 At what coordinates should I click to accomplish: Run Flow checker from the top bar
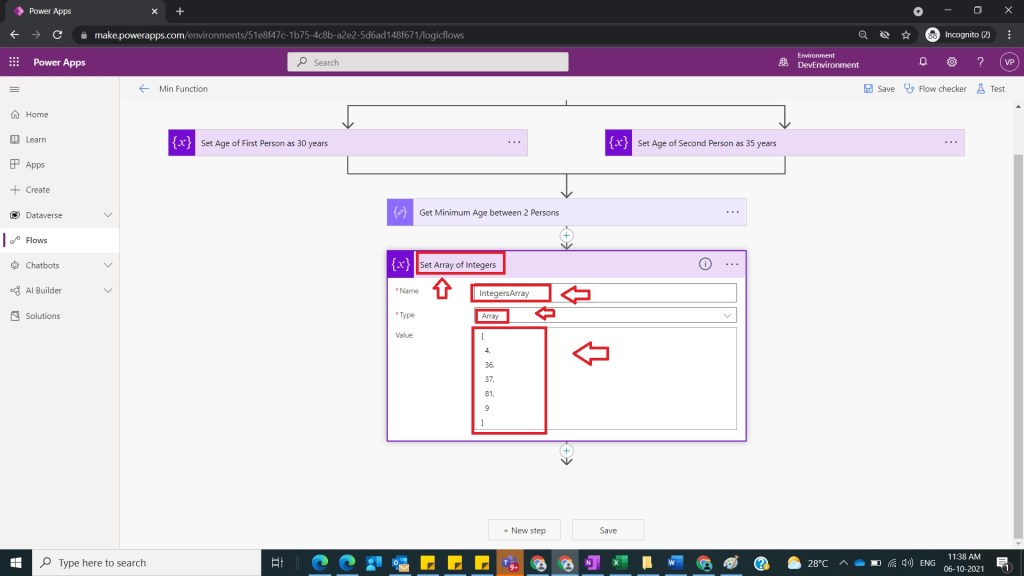click(935, 89)
